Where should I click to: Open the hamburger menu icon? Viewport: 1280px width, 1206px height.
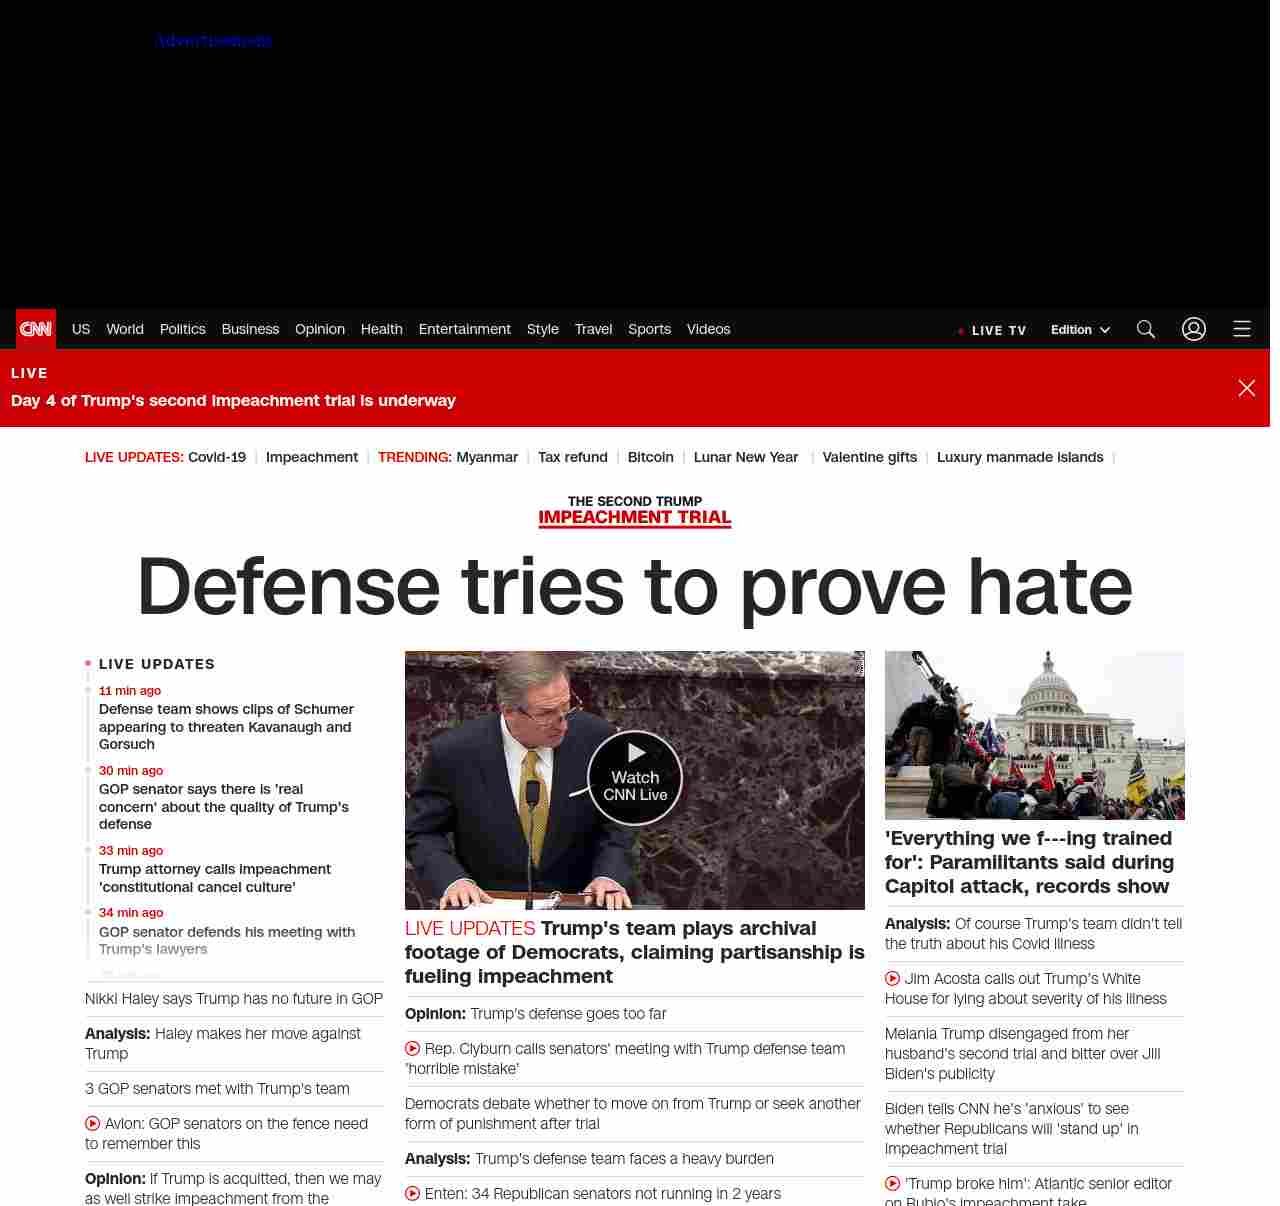1242,329
